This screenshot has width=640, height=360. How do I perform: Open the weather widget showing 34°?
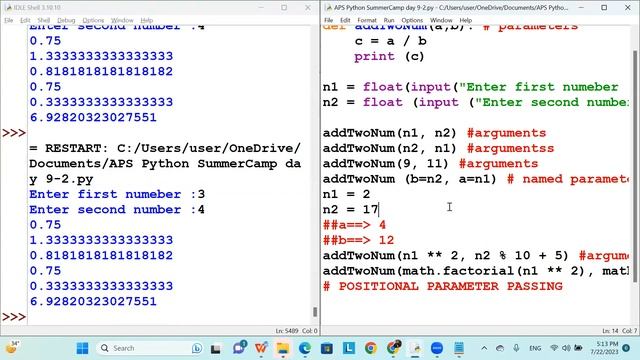click(12, 348)
